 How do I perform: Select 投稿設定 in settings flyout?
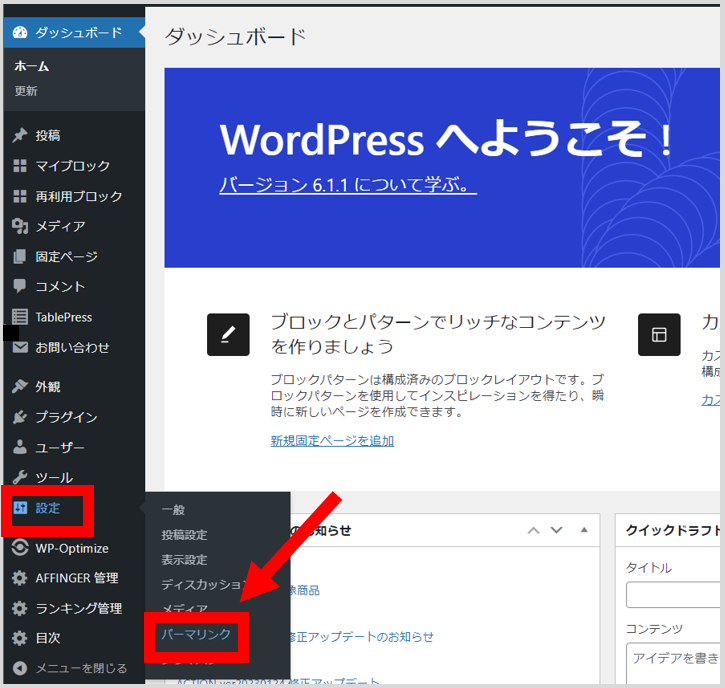[x=184, y=535]
